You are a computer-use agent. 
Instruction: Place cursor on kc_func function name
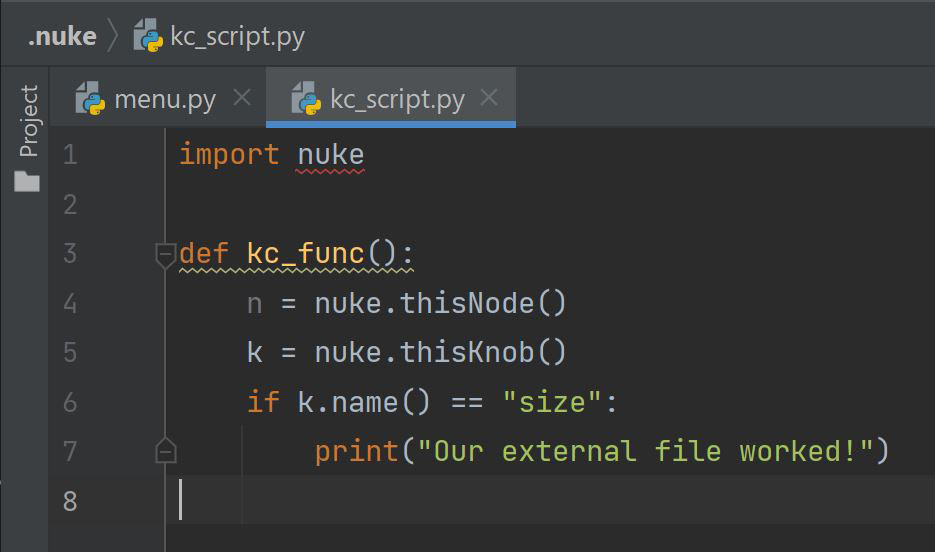tap(305, 253)
